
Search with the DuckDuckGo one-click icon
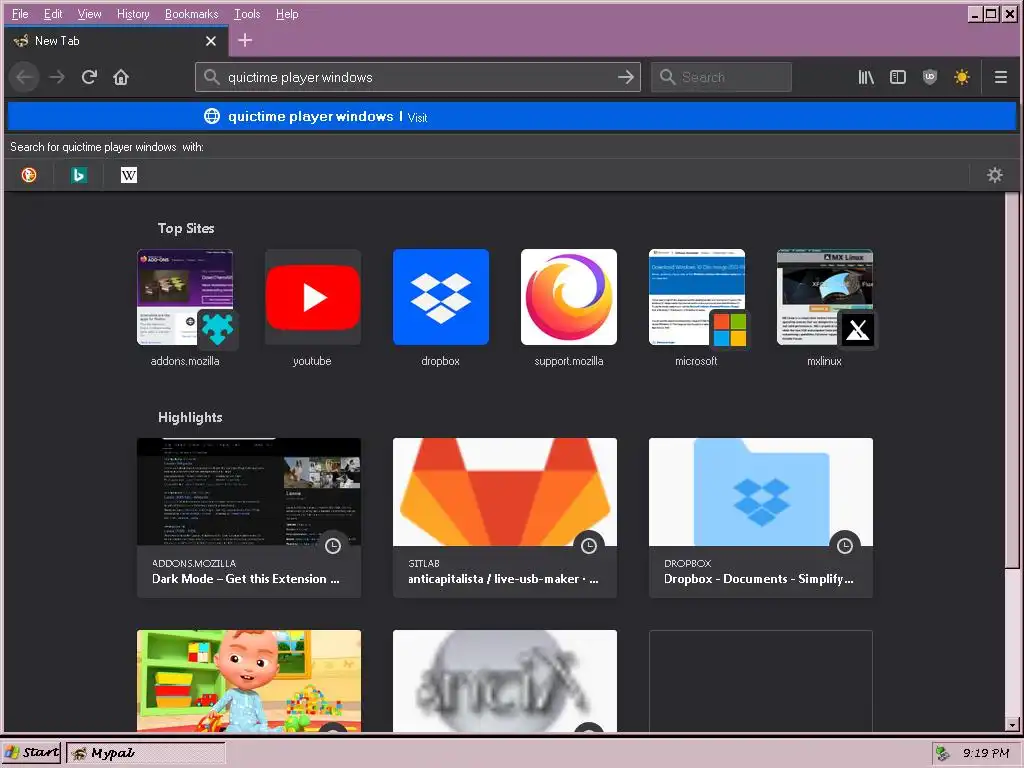[x=29, y=175]
